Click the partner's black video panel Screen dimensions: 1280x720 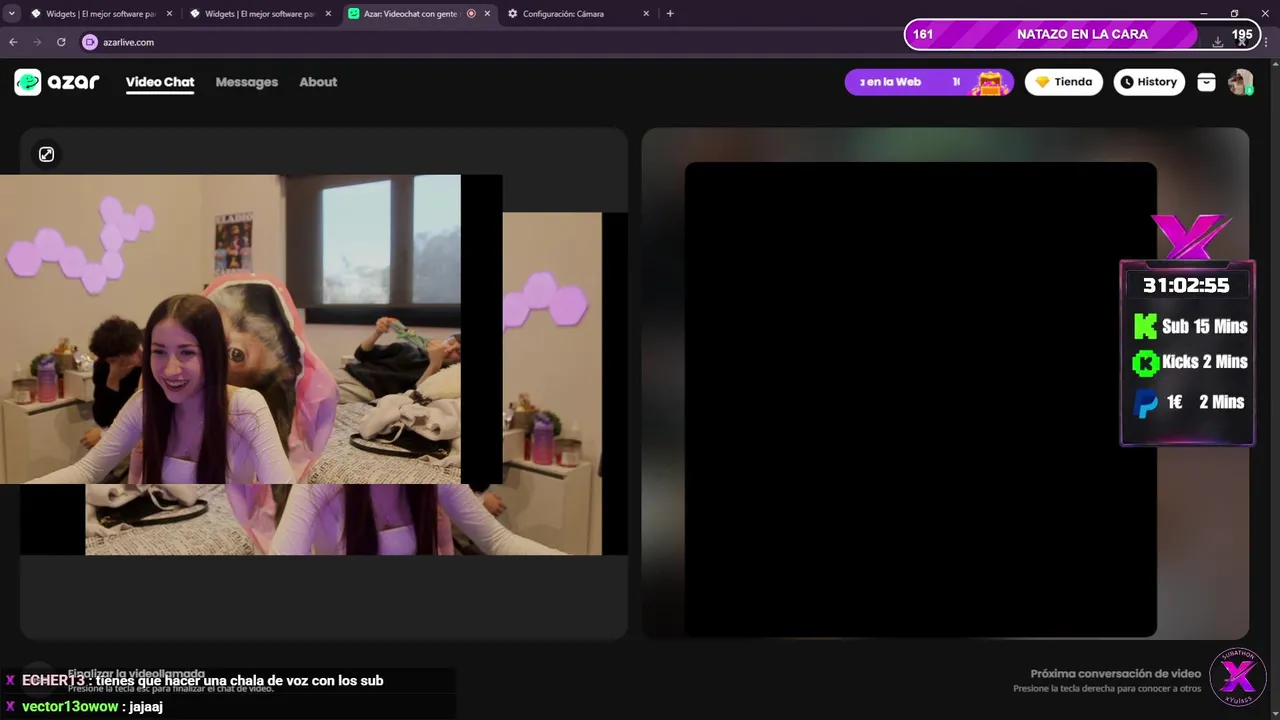coord(920,399)
